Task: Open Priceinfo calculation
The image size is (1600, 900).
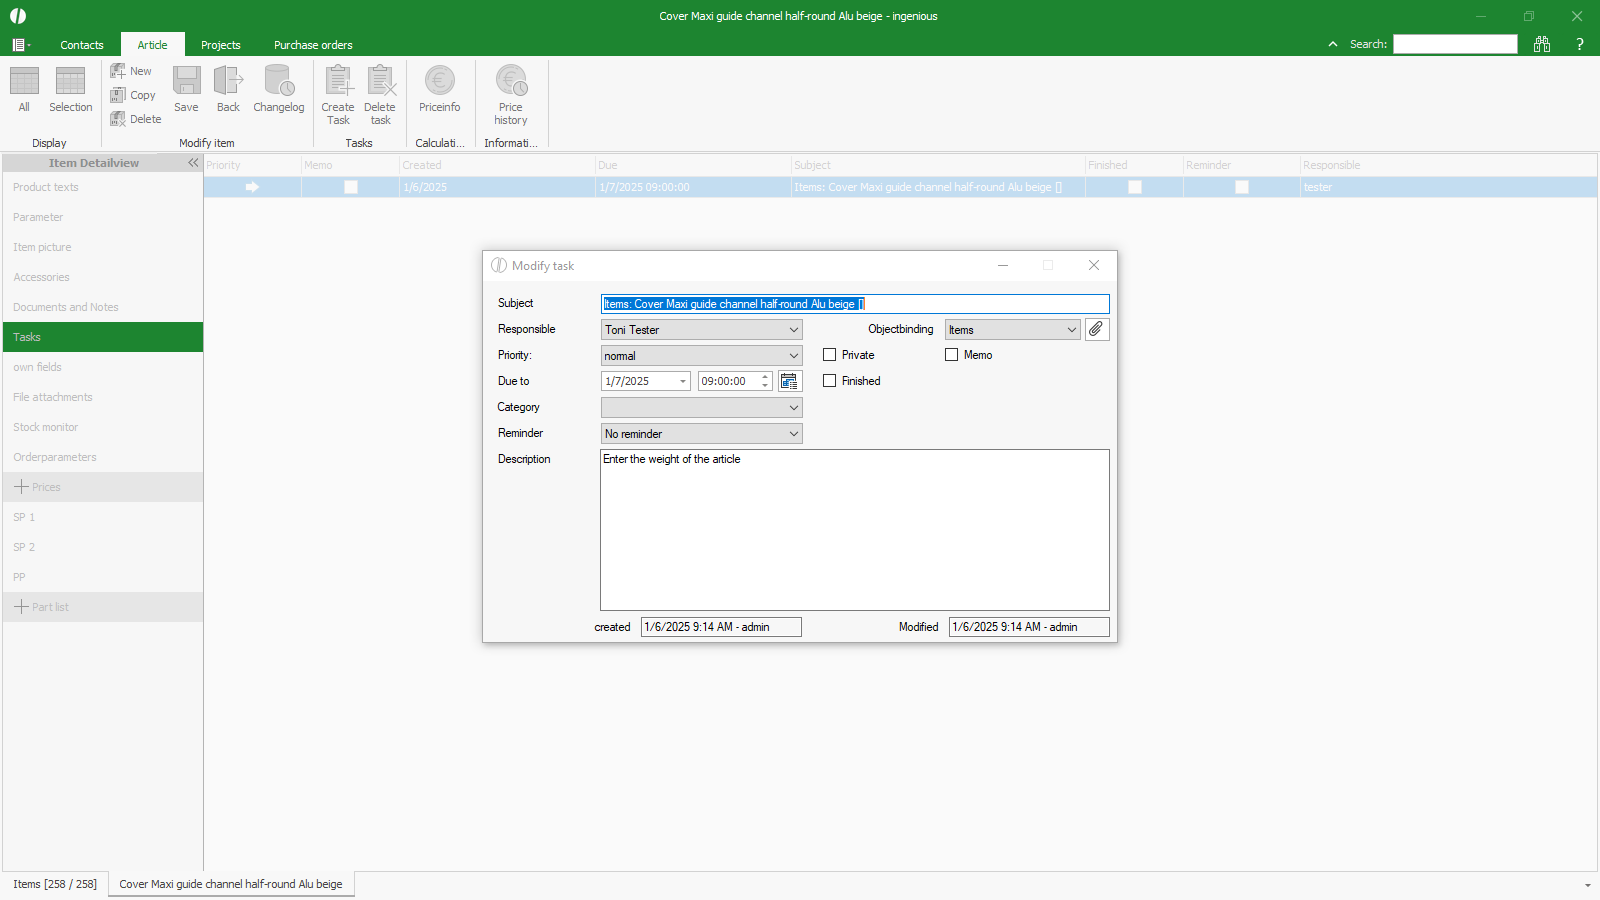Action: point(439,89)
